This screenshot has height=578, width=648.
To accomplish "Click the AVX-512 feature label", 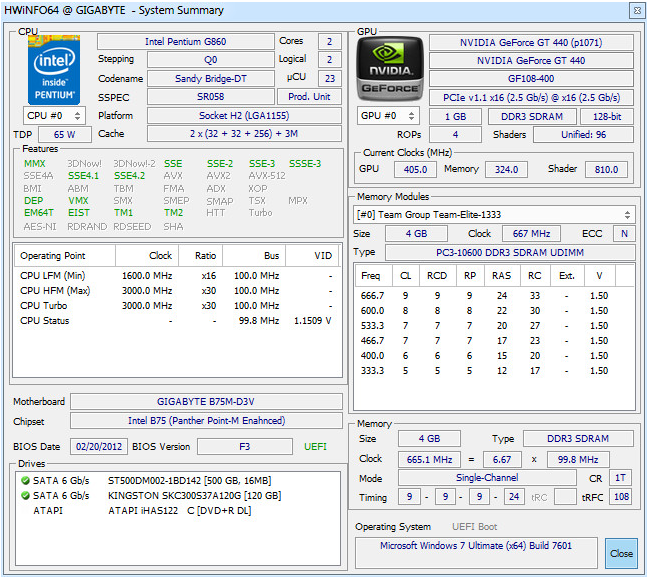I will click(267, 176).
